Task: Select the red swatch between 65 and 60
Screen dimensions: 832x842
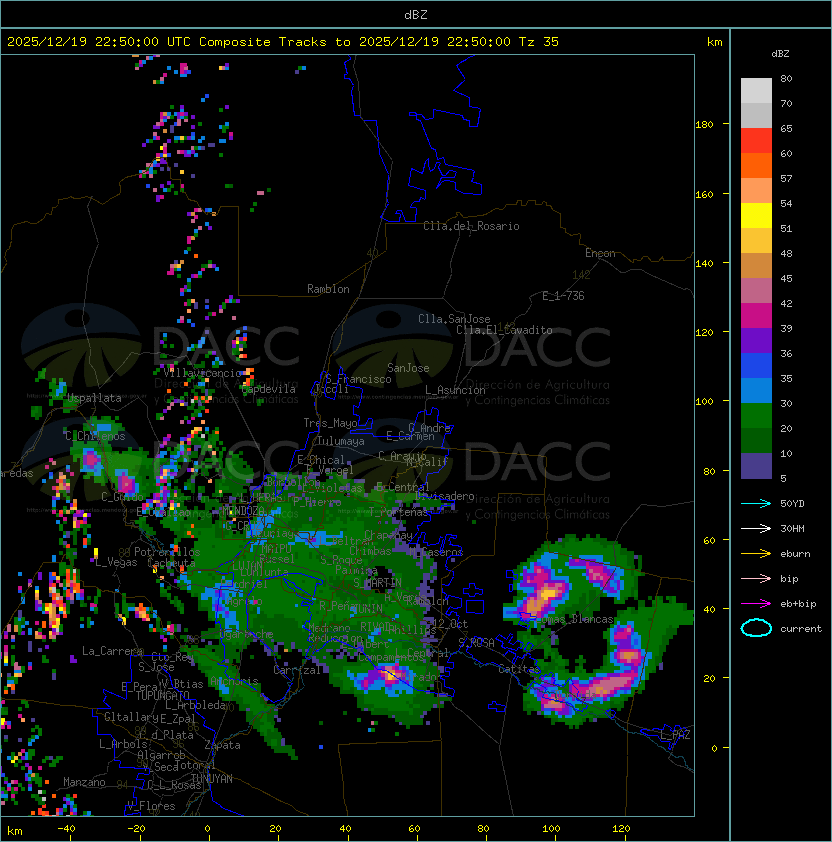Action: (756, 141)
